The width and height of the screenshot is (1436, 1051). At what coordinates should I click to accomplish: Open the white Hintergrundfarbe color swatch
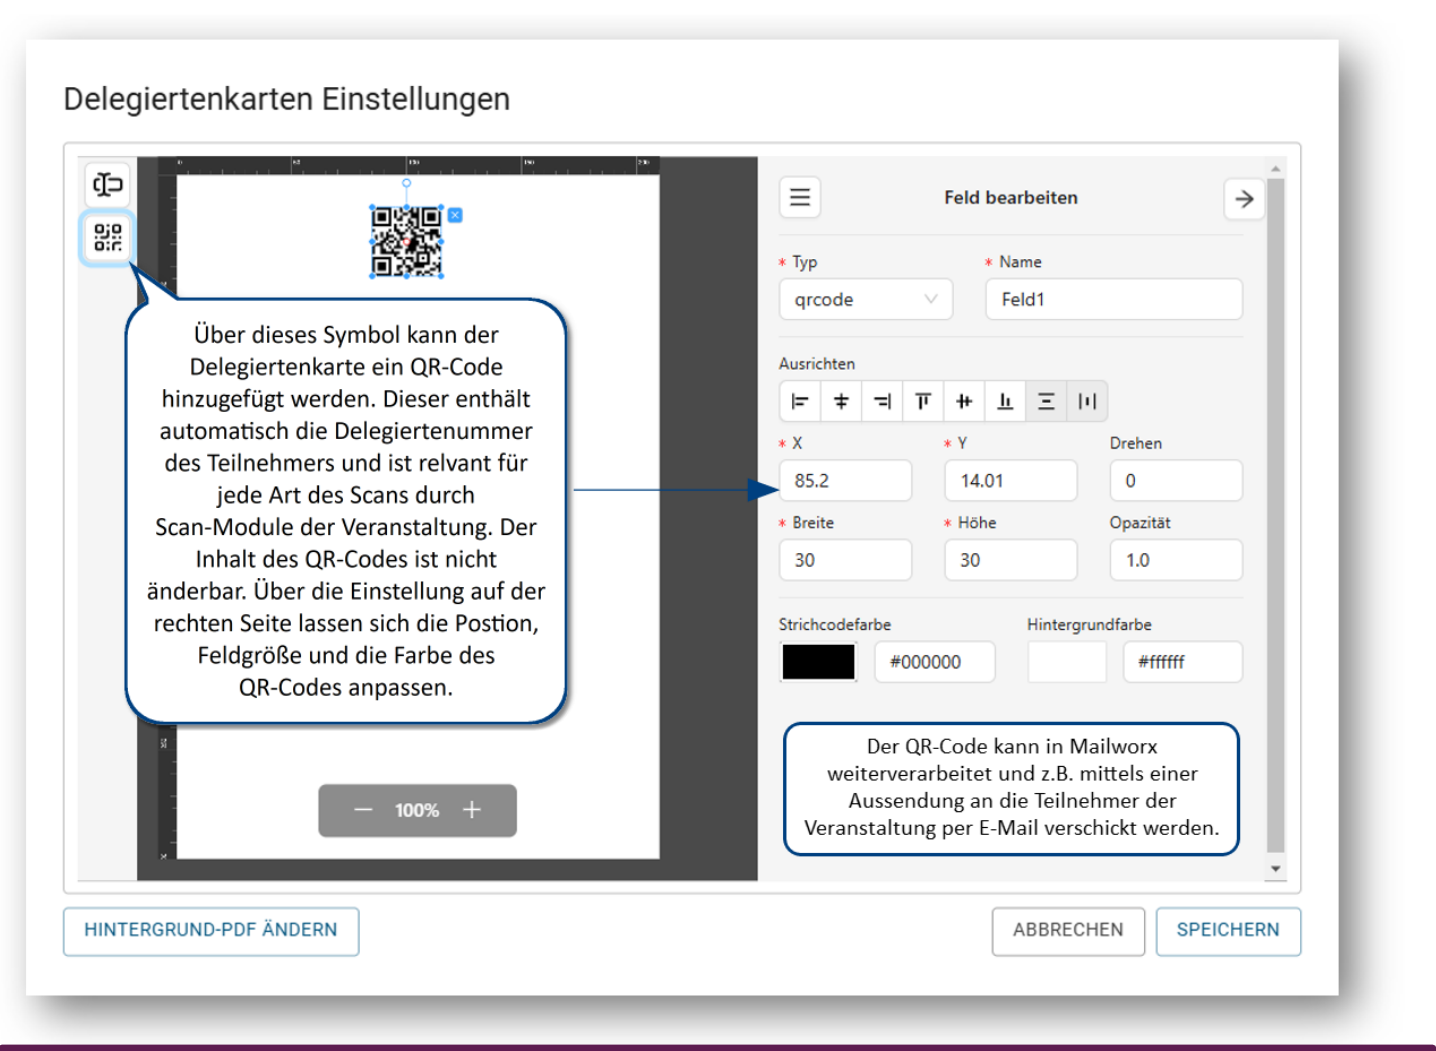pyautogui.click(x=1067, y=662)
